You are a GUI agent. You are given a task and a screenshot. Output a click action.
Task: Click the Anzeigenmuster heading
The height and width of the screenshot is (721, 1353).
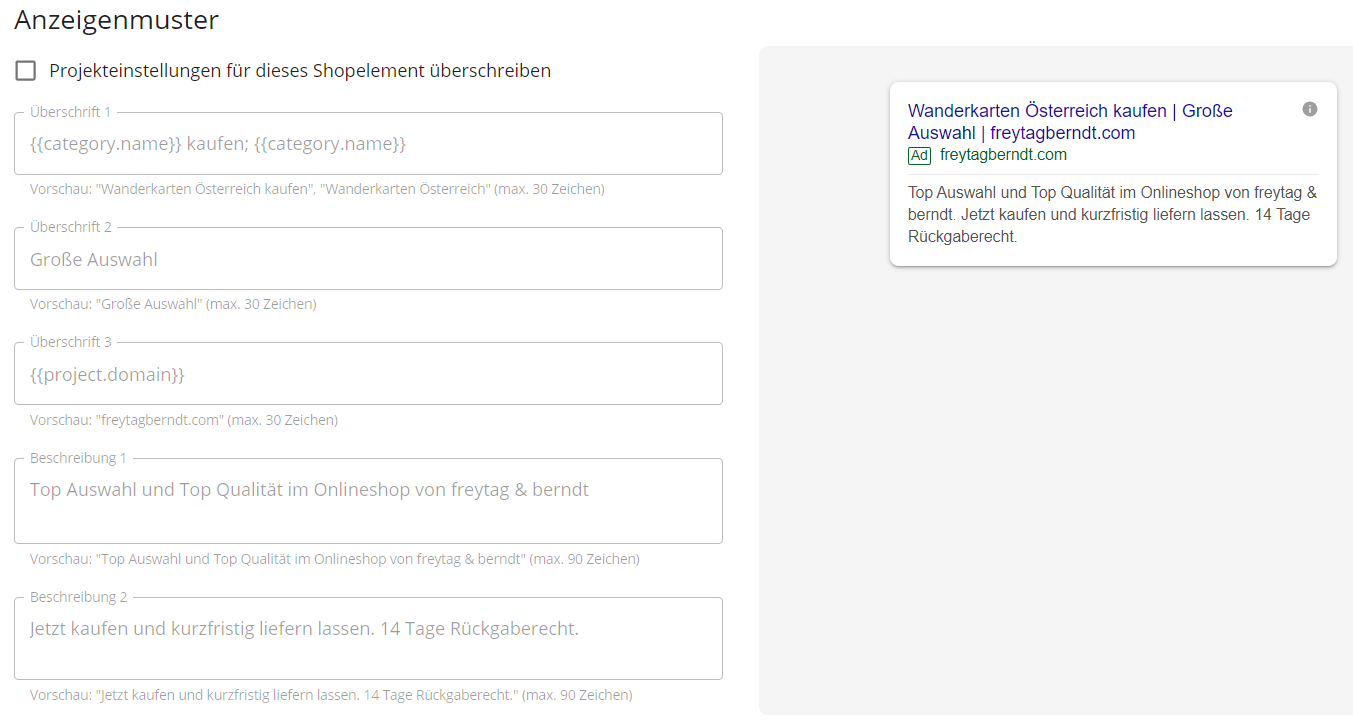point(116,20)
